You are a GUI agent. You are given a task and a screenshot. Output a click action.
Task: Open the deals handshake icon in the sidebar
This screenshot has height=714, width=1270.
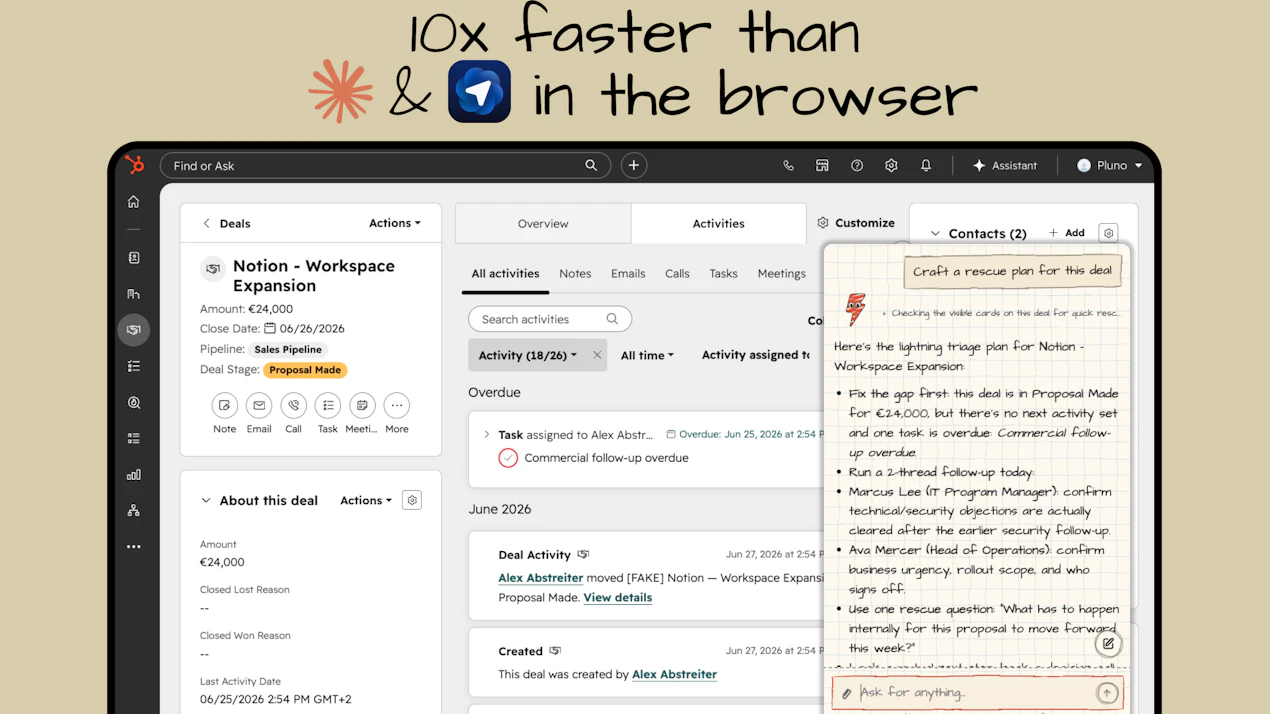tap(134, 330)
